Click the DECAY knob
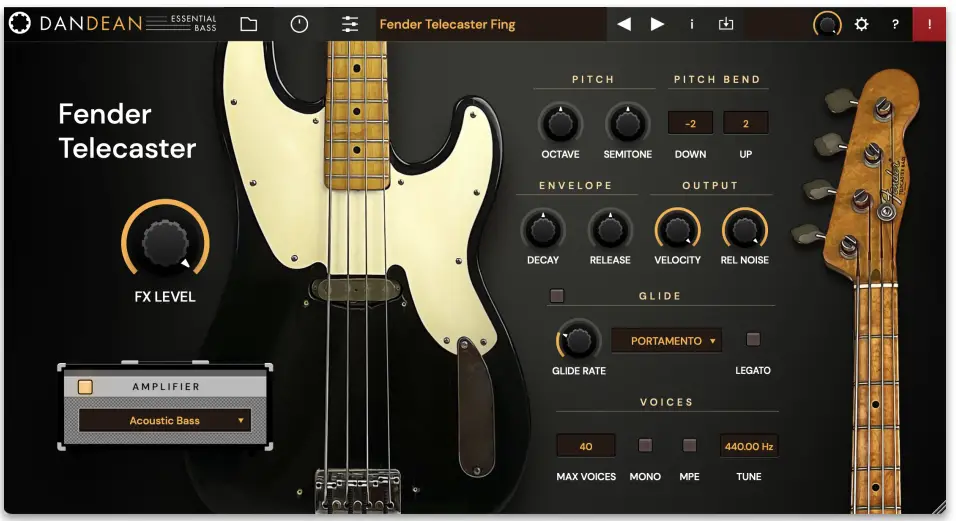Viewport: 956px width, 521px height. [543, 230]
